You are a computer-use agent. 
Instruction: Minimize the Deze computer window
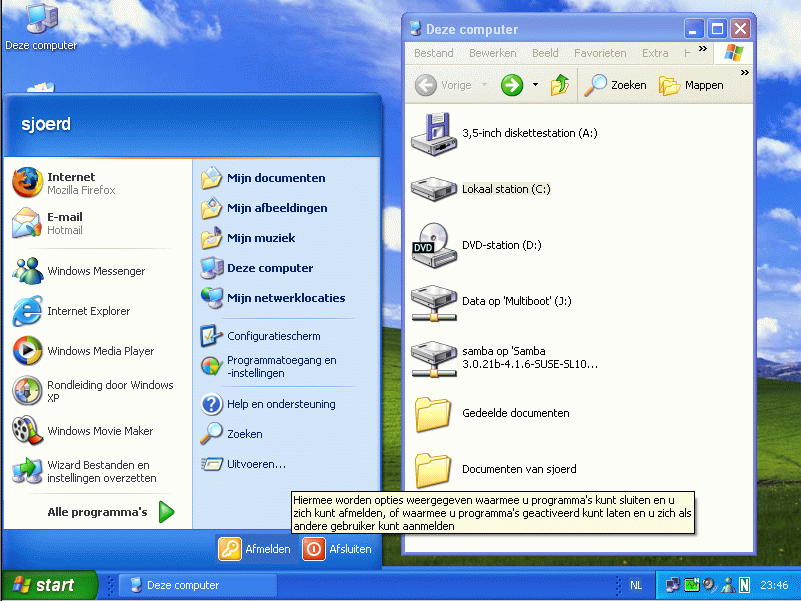pos(693,29)
